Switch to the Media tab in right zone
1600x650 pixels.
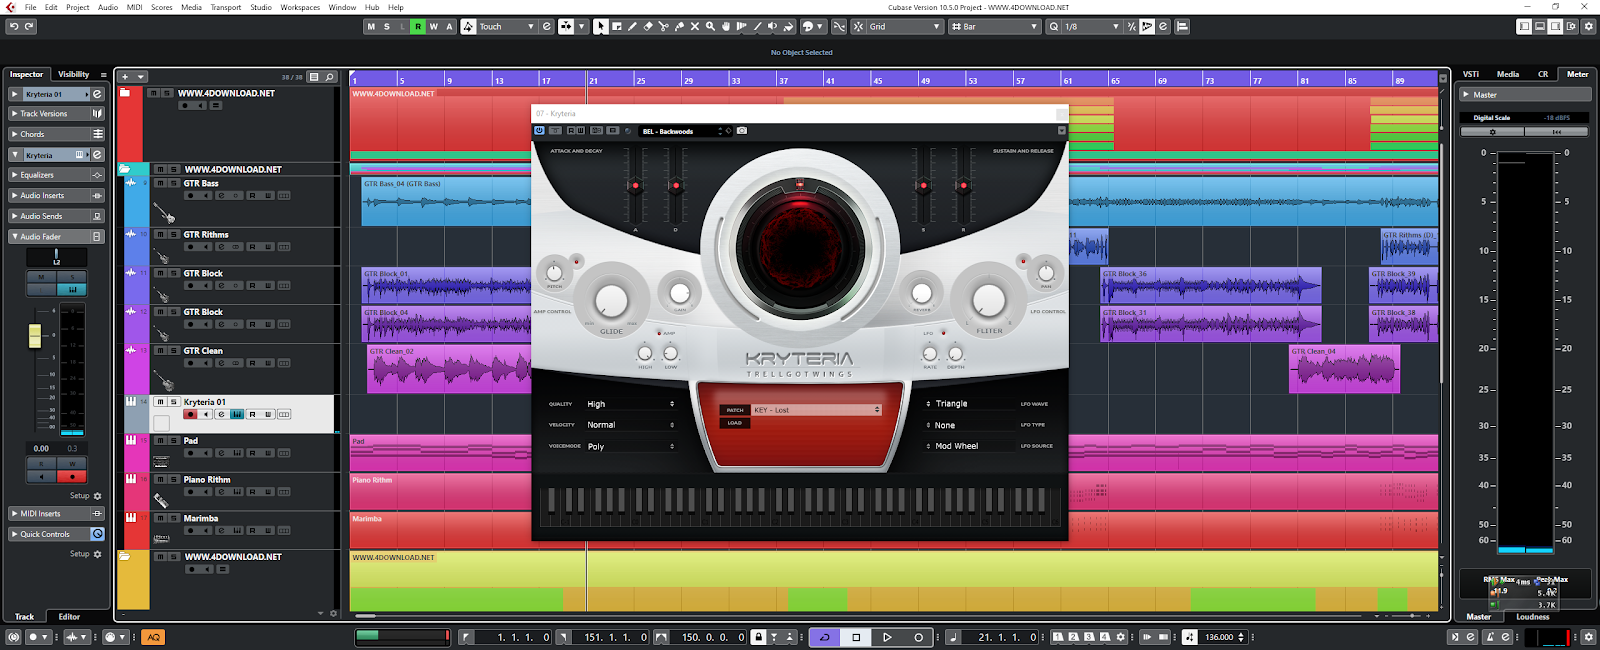(x=1508, y=74)
